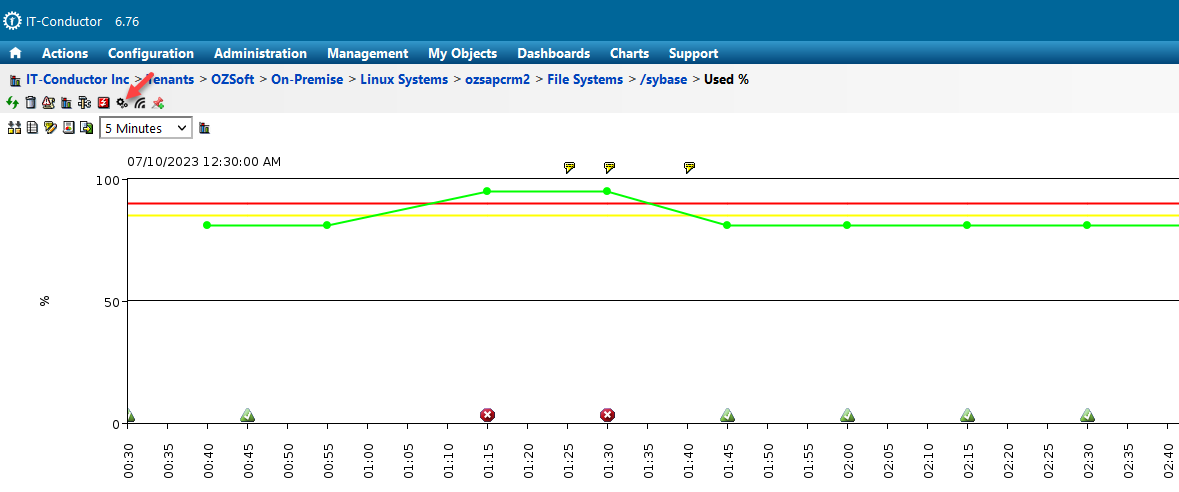
Task: Click the alert warning triangle toolbar icon
Action: 48,102
